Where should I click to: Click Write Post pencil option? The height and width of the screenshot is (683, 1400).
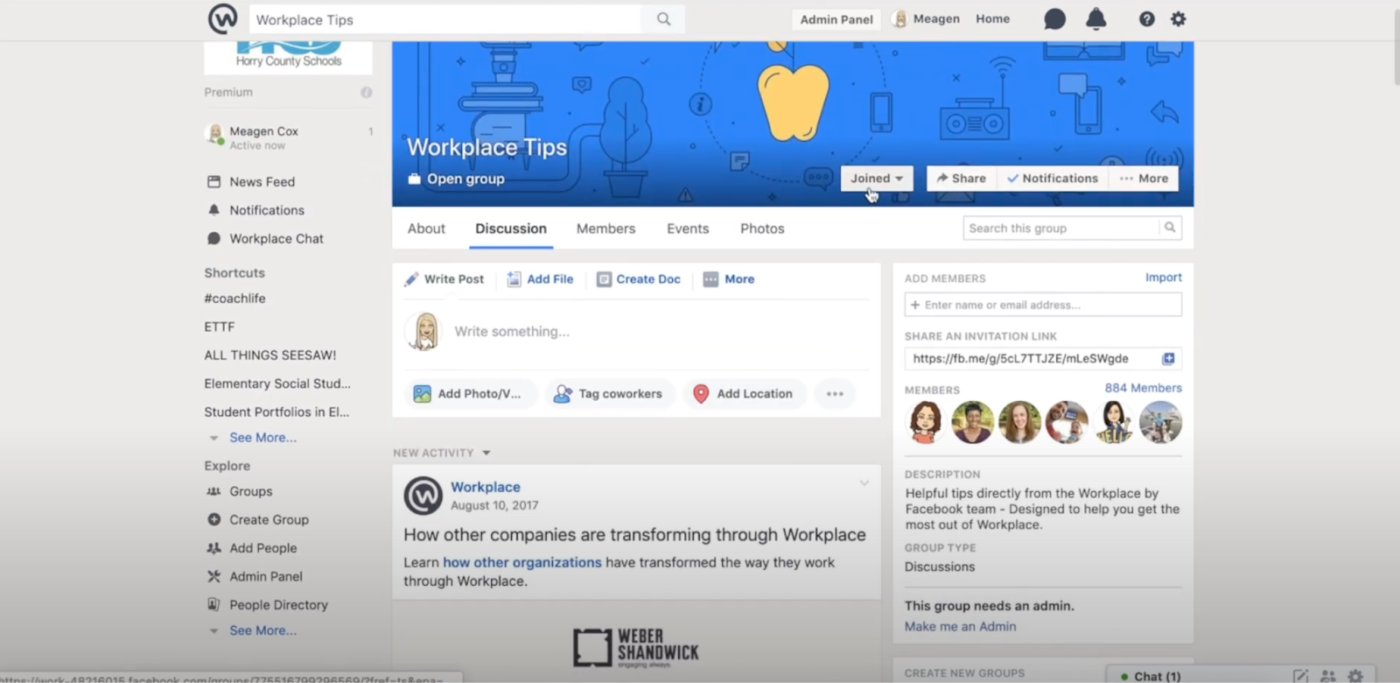coord(444,280)
